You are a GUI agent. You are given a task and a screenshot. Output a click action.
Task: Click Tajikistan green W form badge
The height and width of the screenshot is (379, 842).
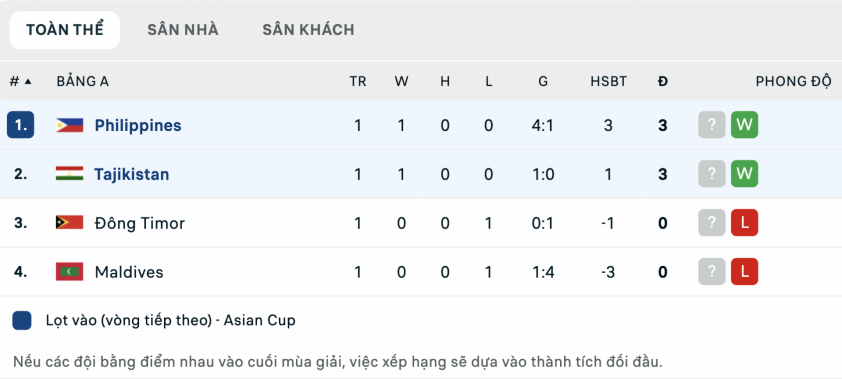pos(744,174)
